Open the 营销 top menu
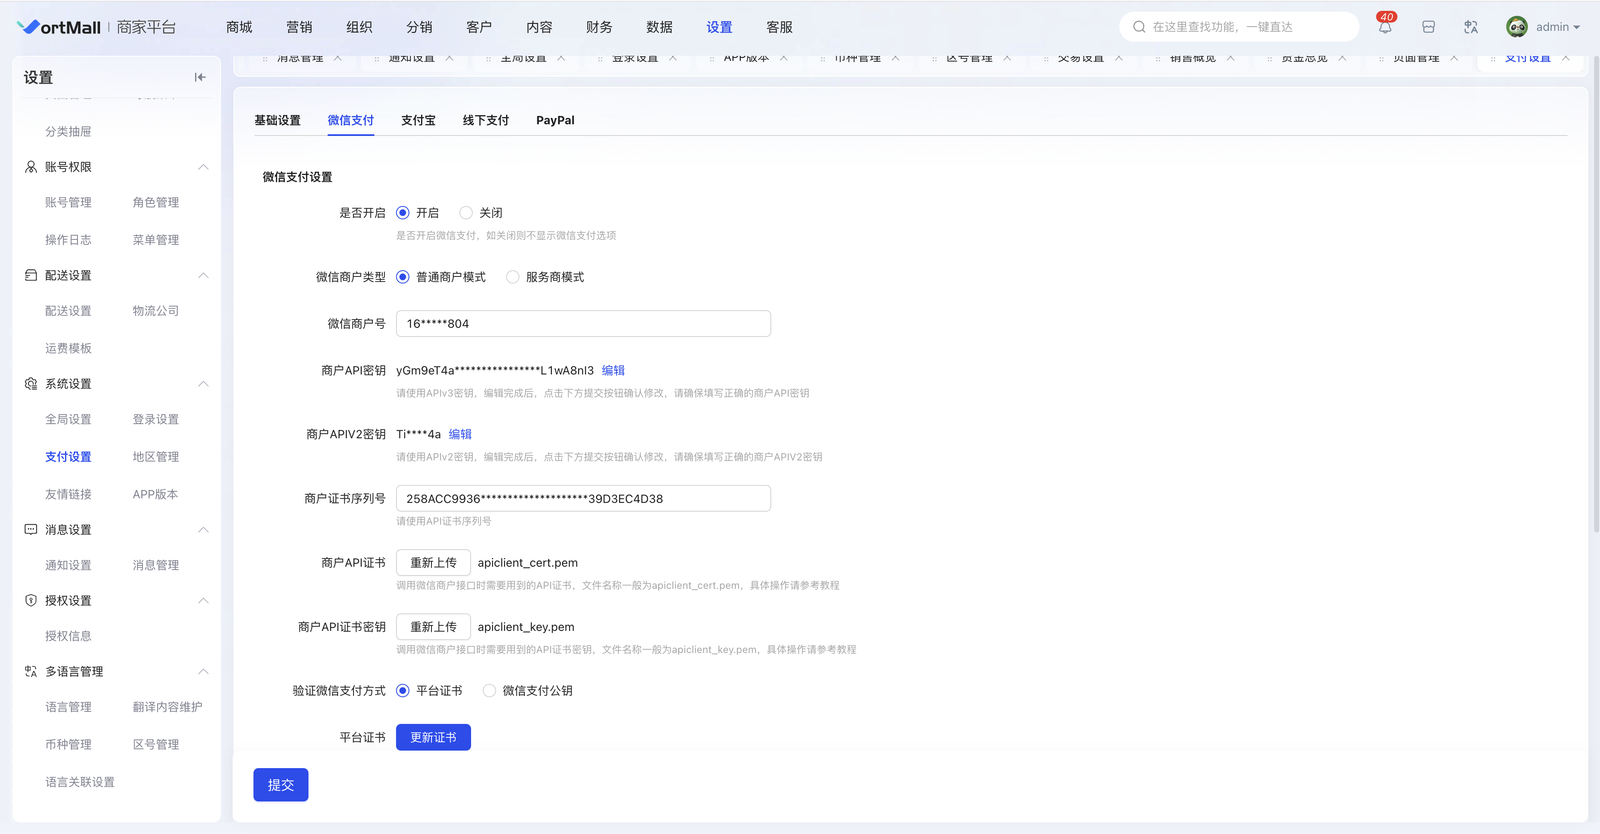 point(299,27)
